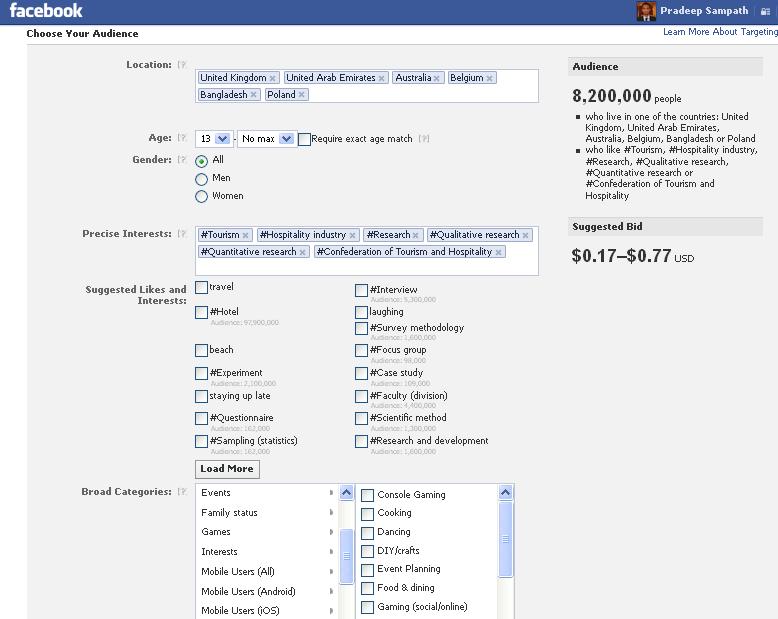Select All gender radio button
This screenshot has height=619, width=778.
(x=201, y=161)
